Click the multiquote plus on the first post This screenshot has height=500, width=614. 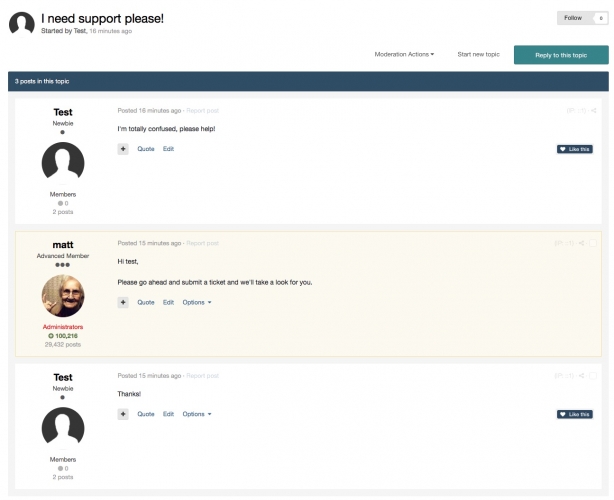[x=123, y=149]
